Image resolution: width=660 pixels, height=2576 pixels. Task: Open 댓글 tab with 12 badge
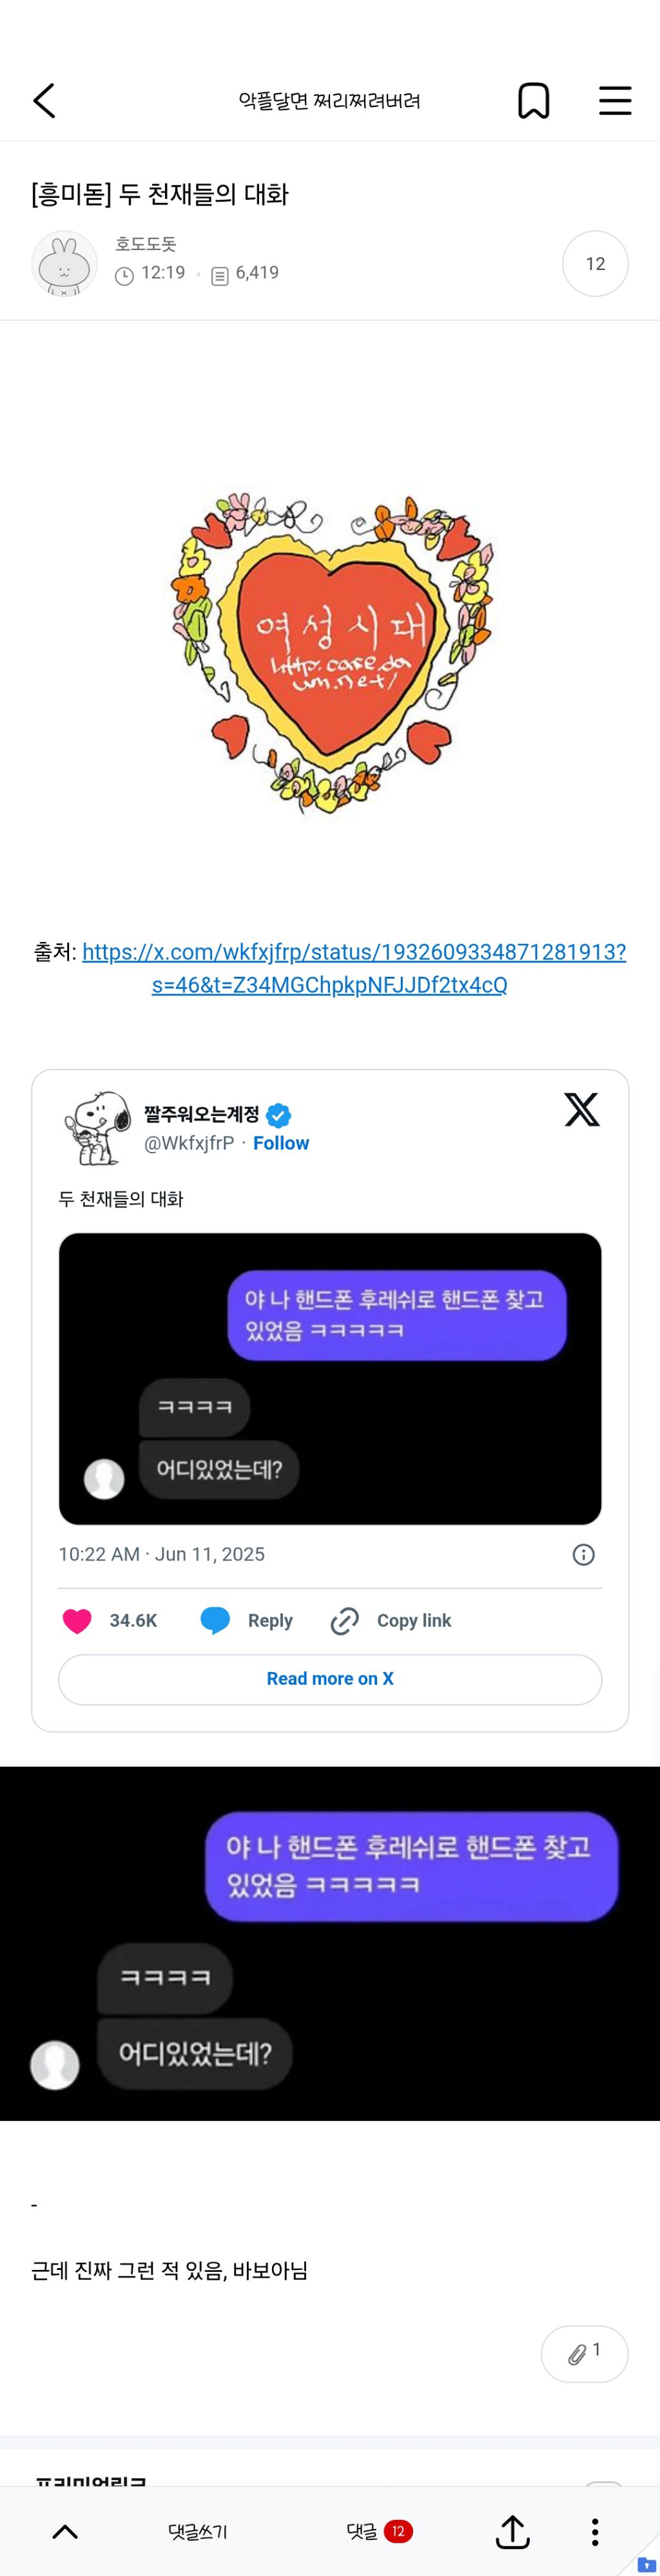click(379, 2531)
